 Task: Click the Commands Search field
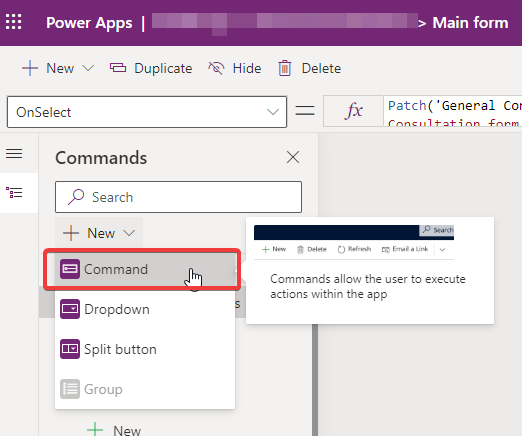click(178, 197)
